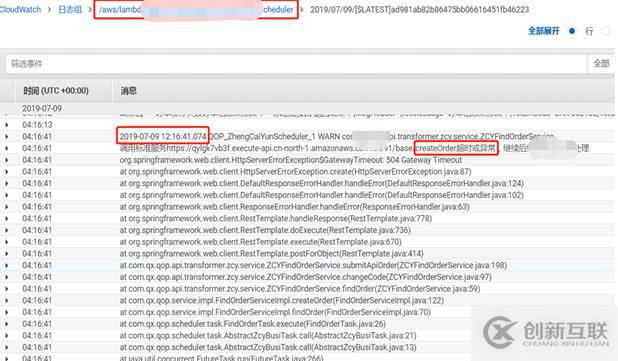Expand the submitApiOrder stack trace row
618x361 pixels.
[x=7, y=265]
